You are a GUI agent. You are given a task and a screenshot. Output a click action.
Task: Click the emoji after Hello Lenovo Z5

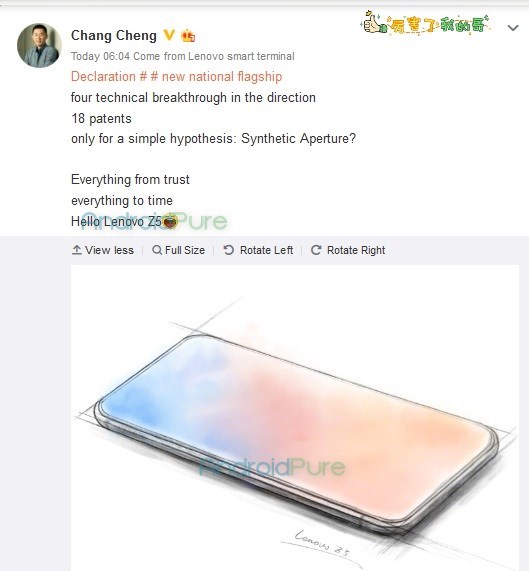(170, 221)
